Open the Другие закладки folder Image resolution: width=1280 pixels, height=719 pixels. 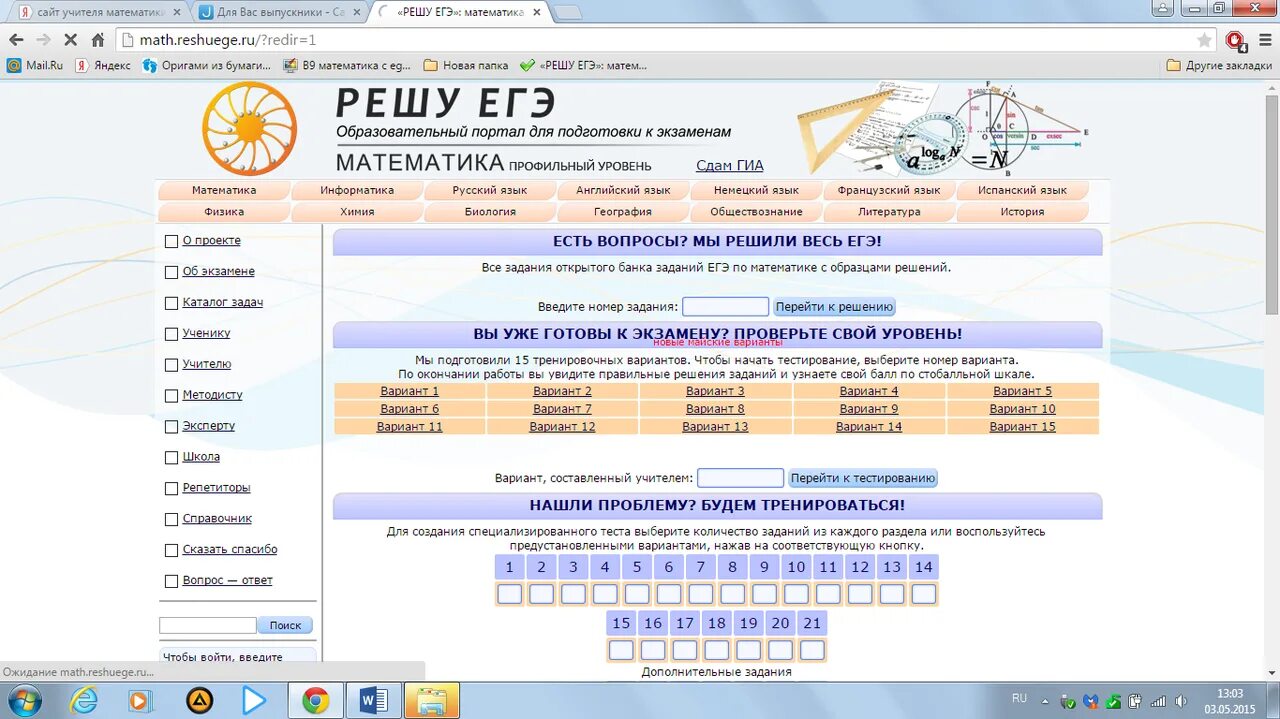1219,65
